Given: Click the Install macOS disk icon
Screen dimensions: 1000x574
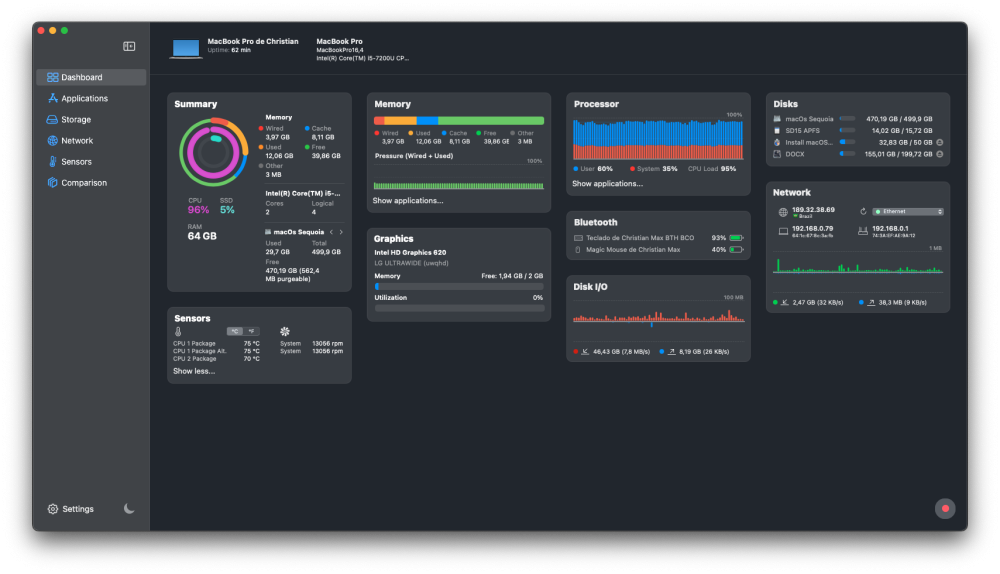Looking at the screenshot, I should [777, 142].
